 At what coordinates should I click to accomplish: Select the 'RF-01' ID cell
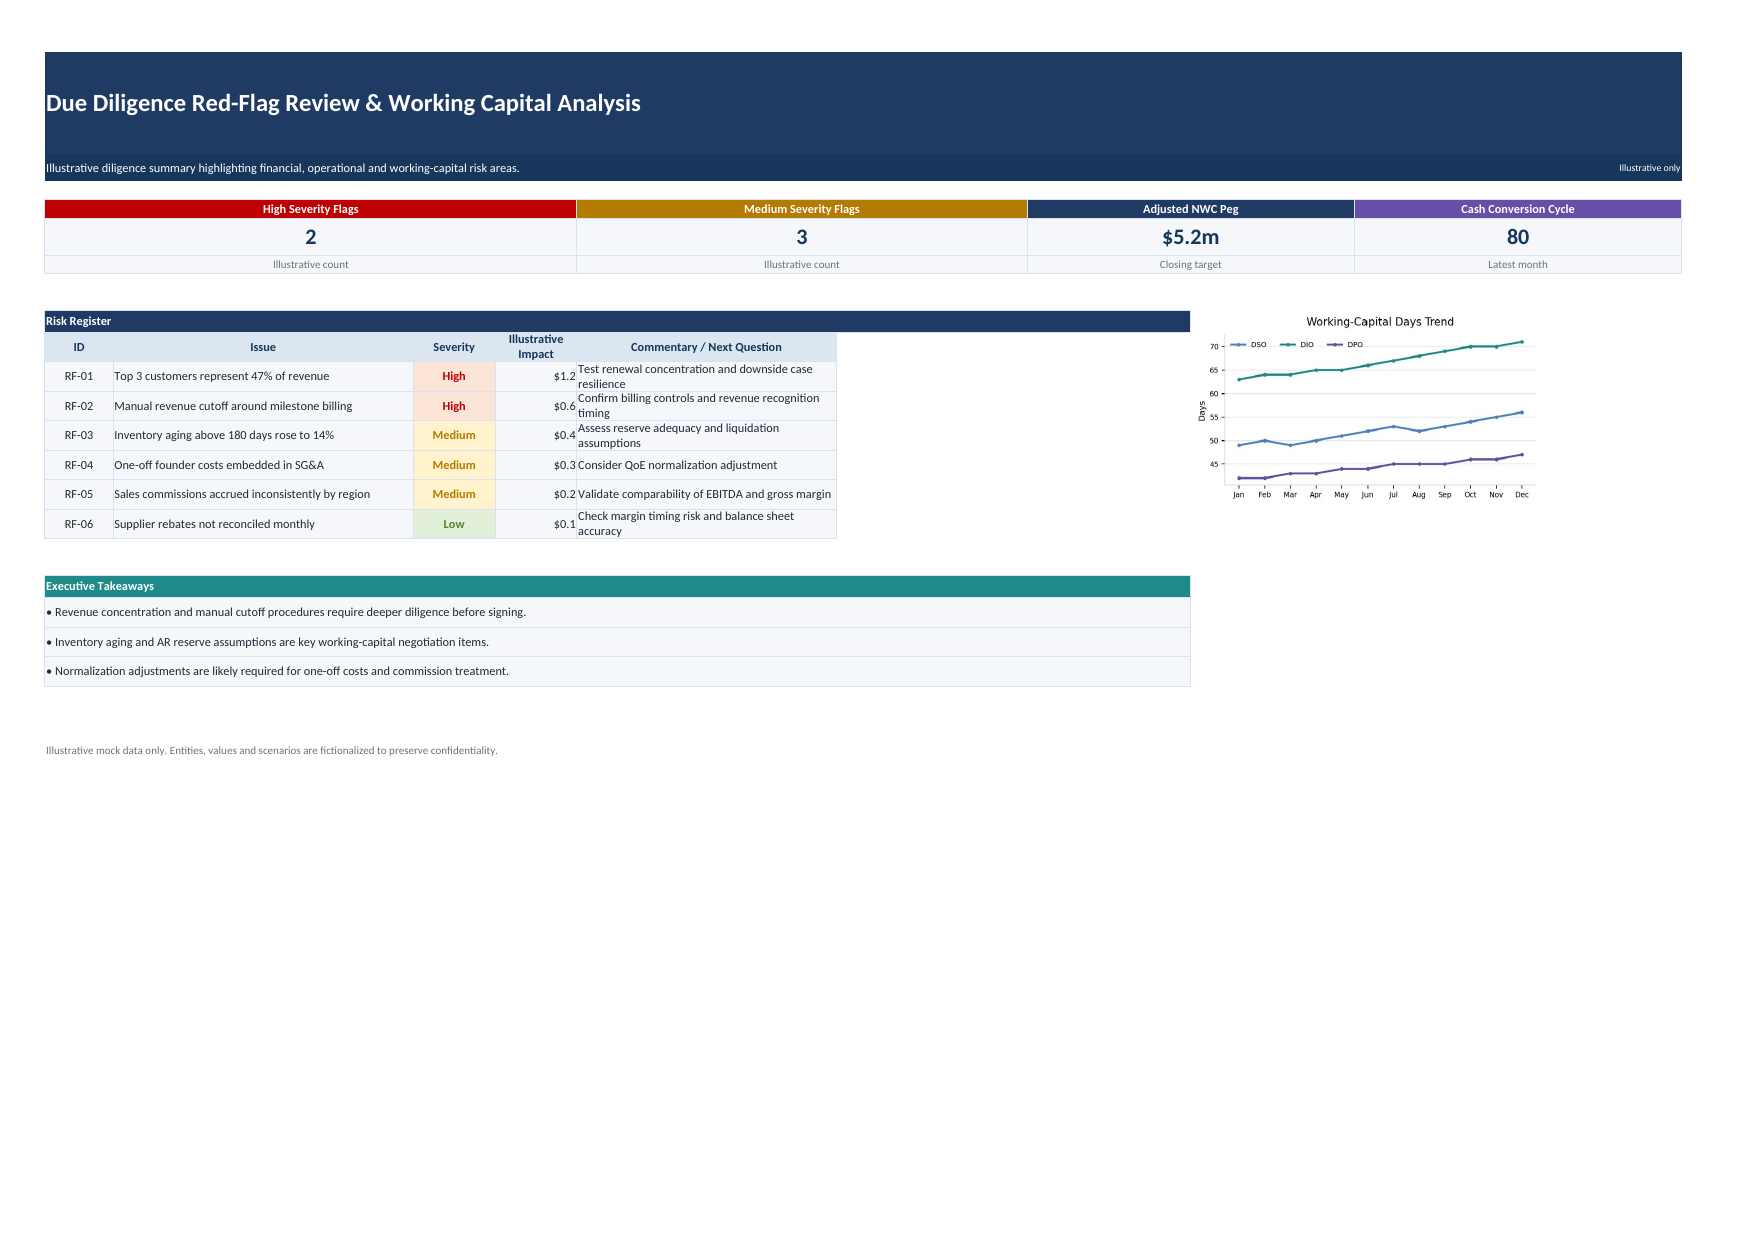(79, 376)
